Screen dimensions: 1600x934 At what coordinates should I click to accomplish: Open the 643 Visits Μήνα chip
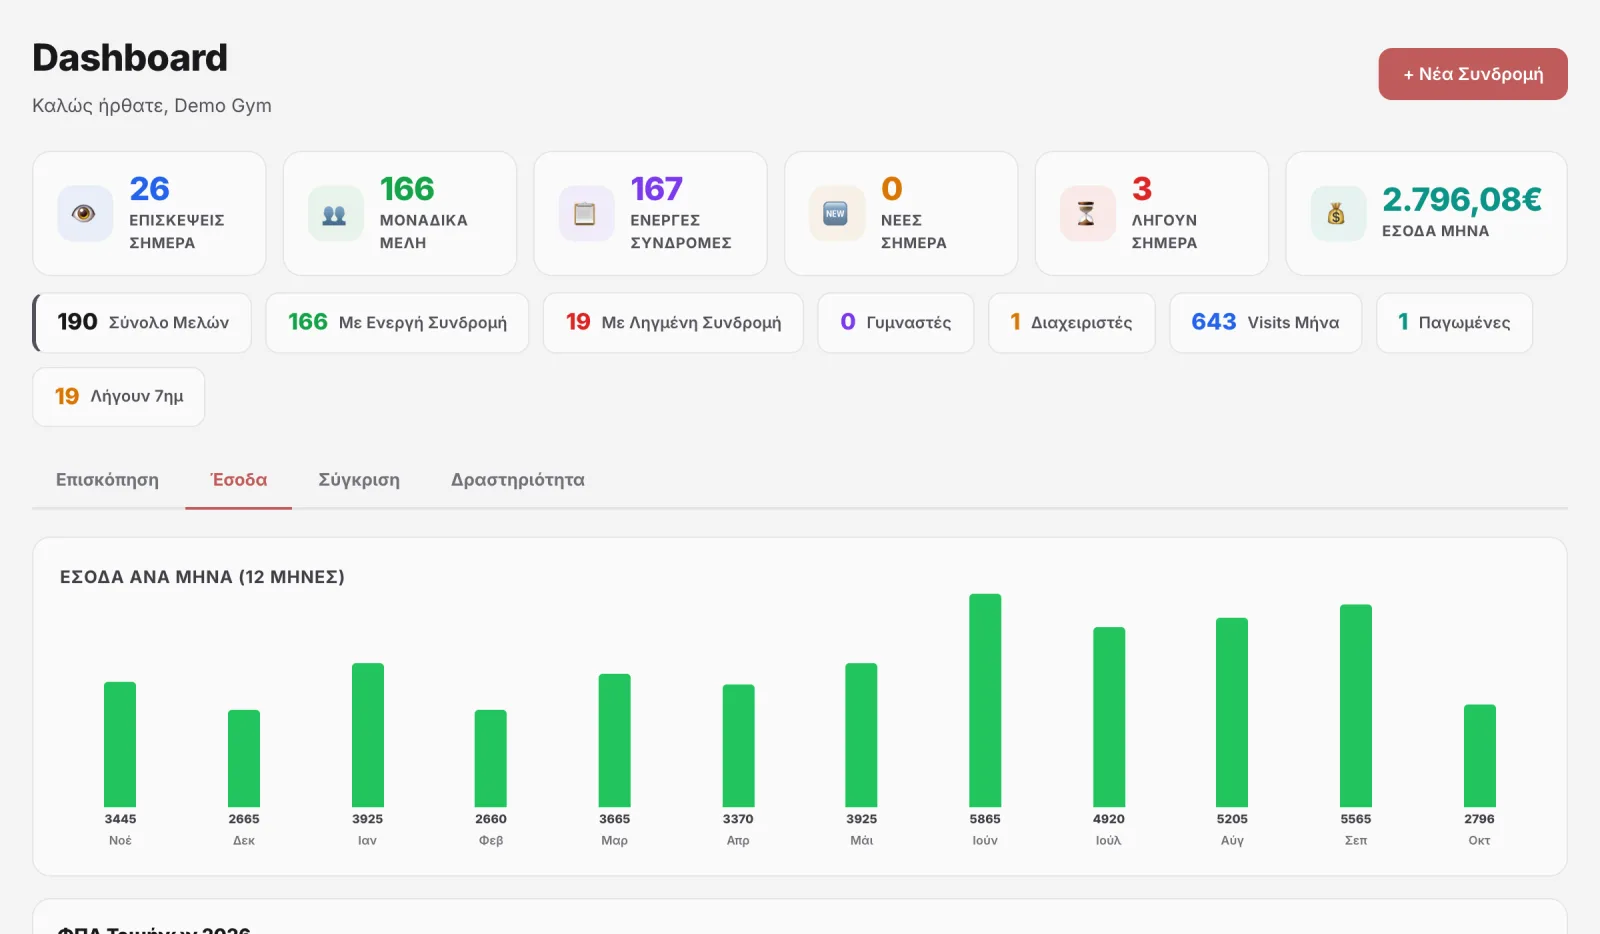click(x=1265, y=322)
